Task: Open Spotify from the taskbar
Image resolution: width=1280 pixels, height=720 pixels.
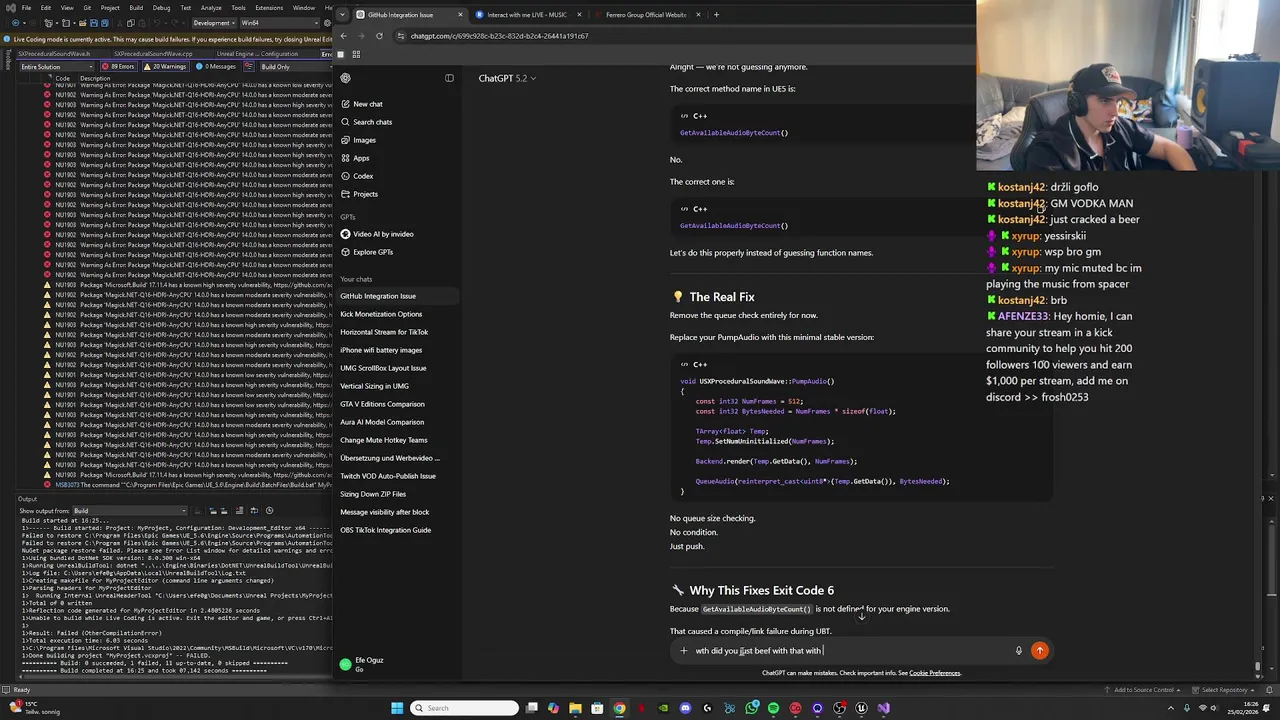Action: 773,708
